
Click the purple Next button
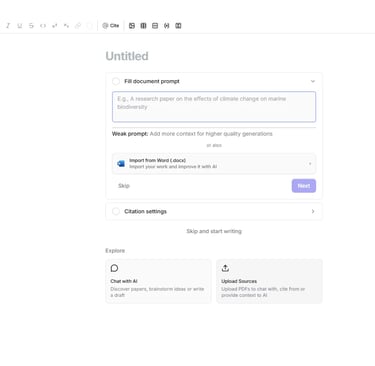[304, 186]
